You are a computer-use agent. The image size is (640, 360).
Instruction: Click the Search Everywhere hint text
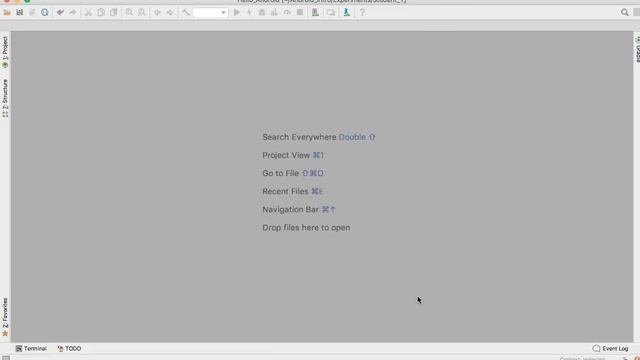(318, 137)
